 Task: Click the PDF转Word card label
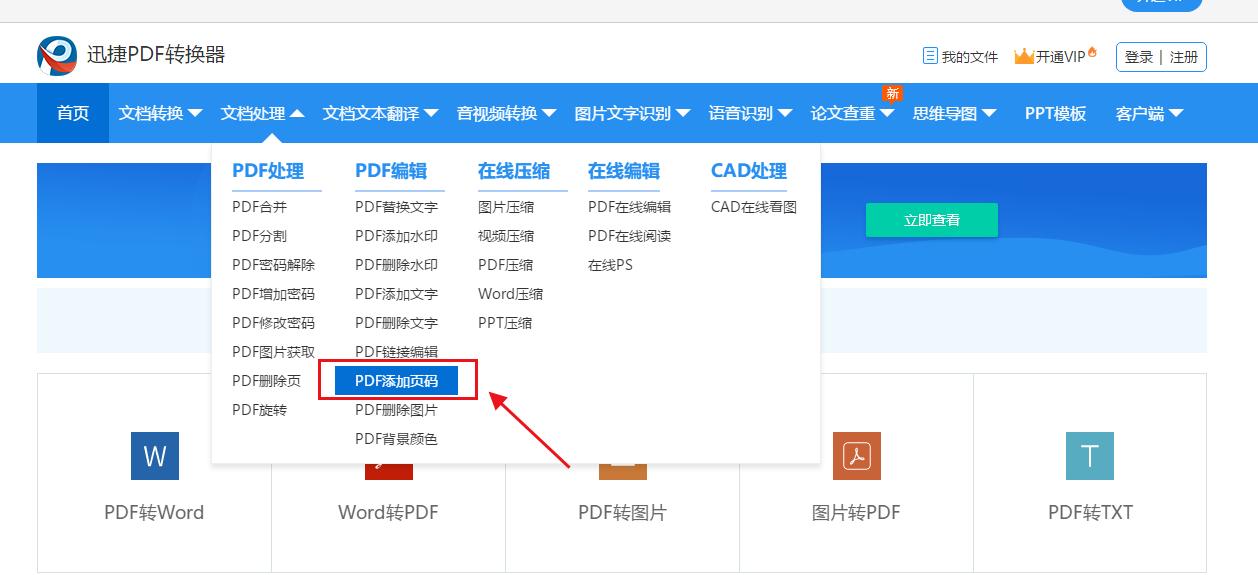point(154,512)
